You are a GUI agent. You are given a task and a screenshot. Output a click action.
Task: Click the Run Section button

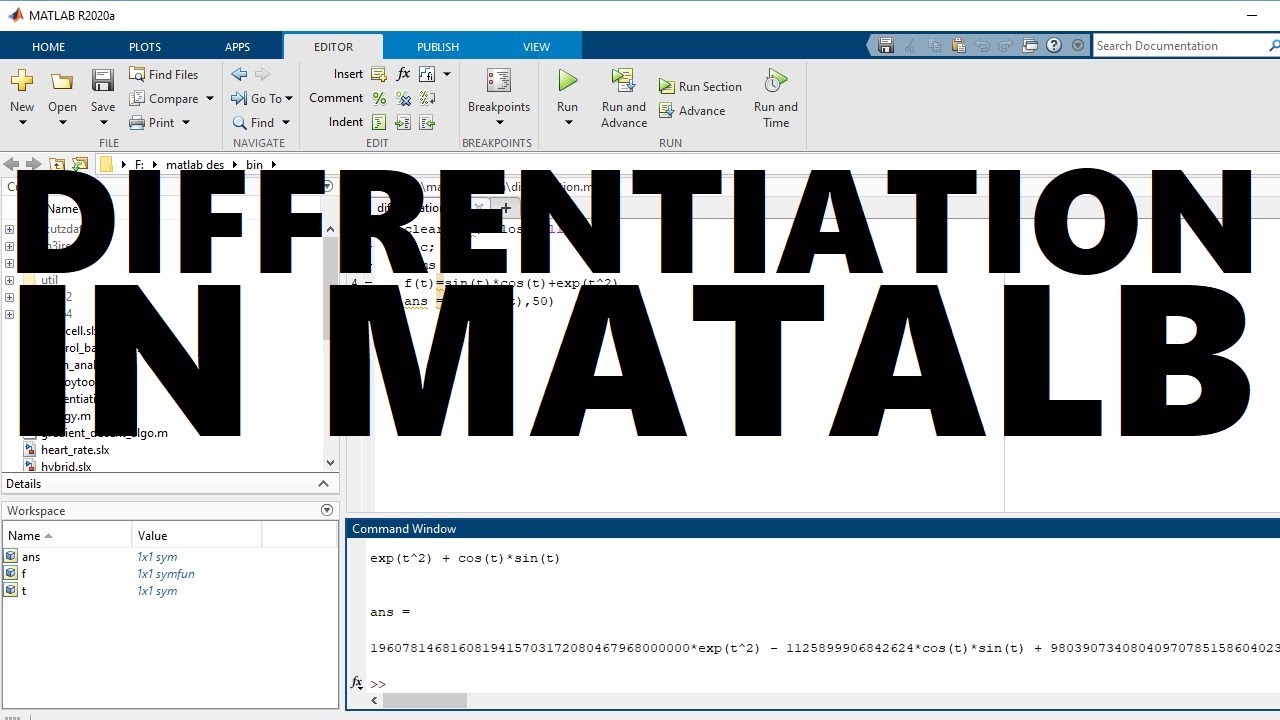click(x=700, y=87)
